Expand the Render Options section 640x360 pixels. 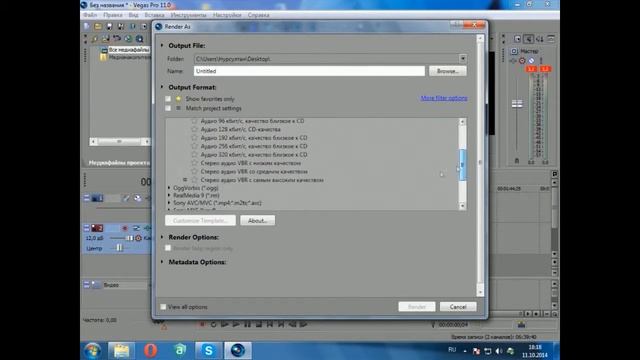pos(162,237)
